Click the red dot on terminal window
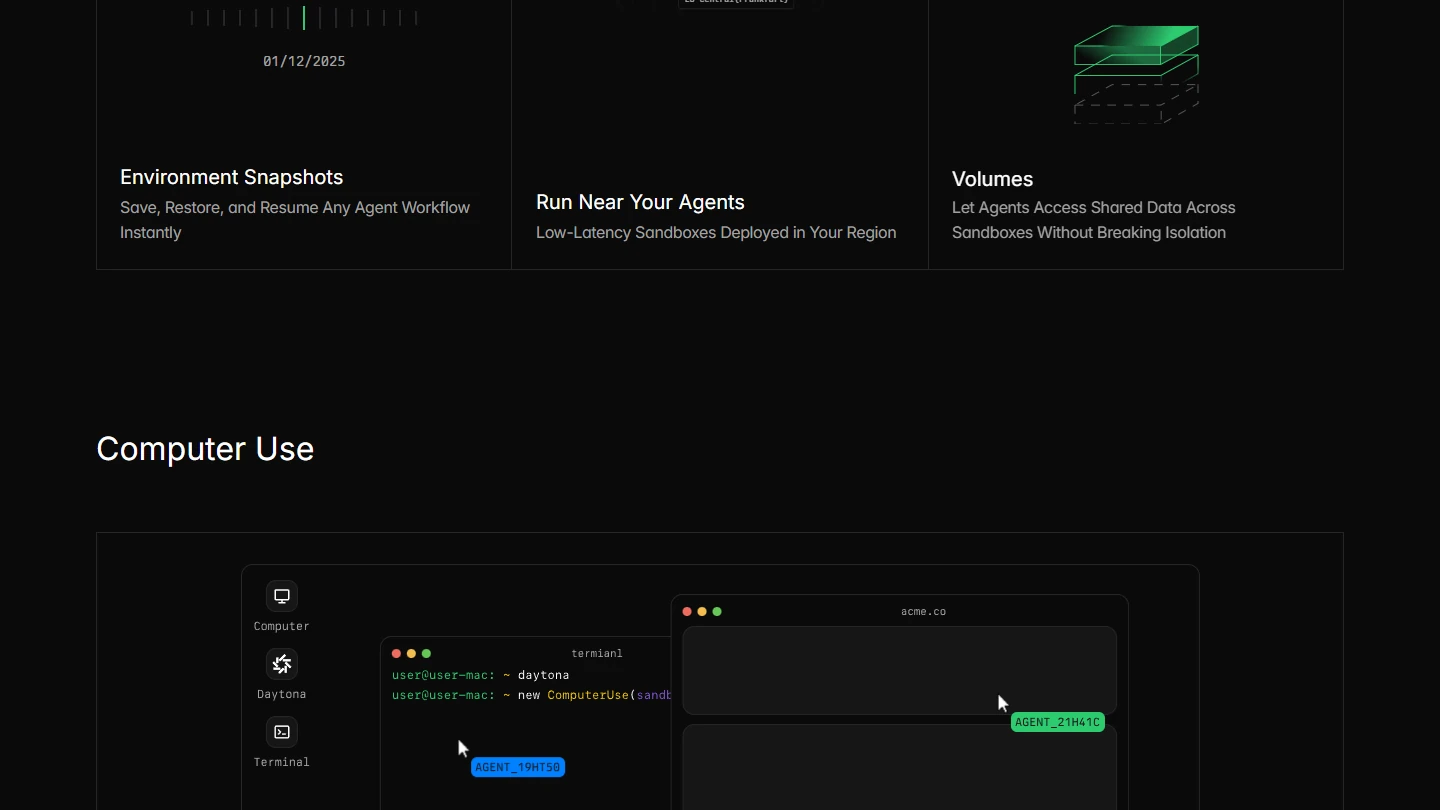 click(x=396, y=653)
